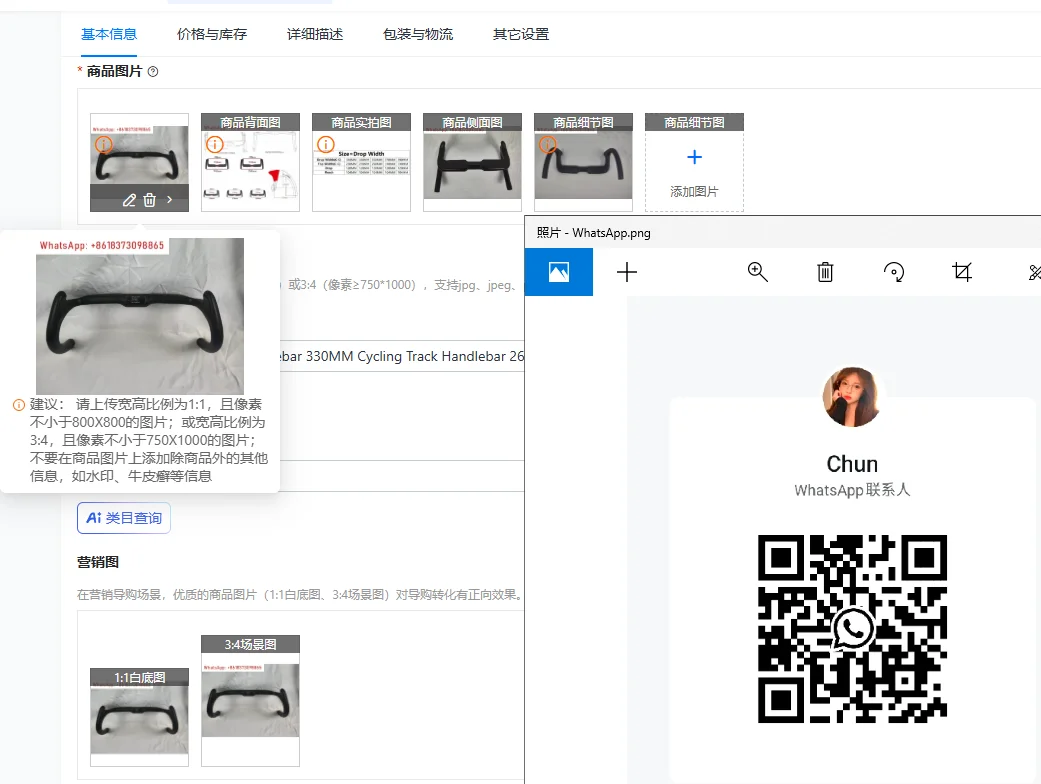Open the 其它设置 tab
Image resolution: width=1041 pixels, height=784 pixels.
(x=521, y=35)
